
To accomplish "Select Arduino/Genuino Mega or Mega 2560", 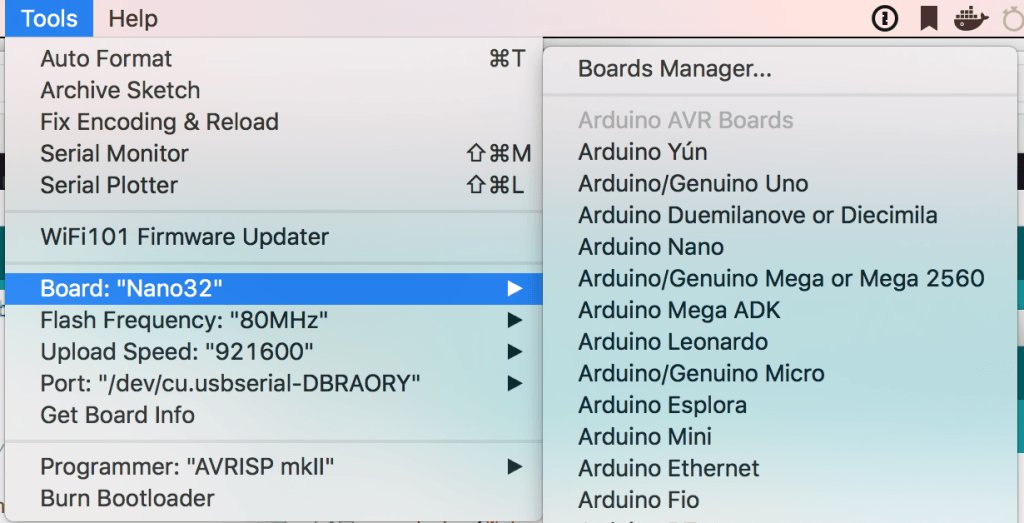I will pos(780,279).
